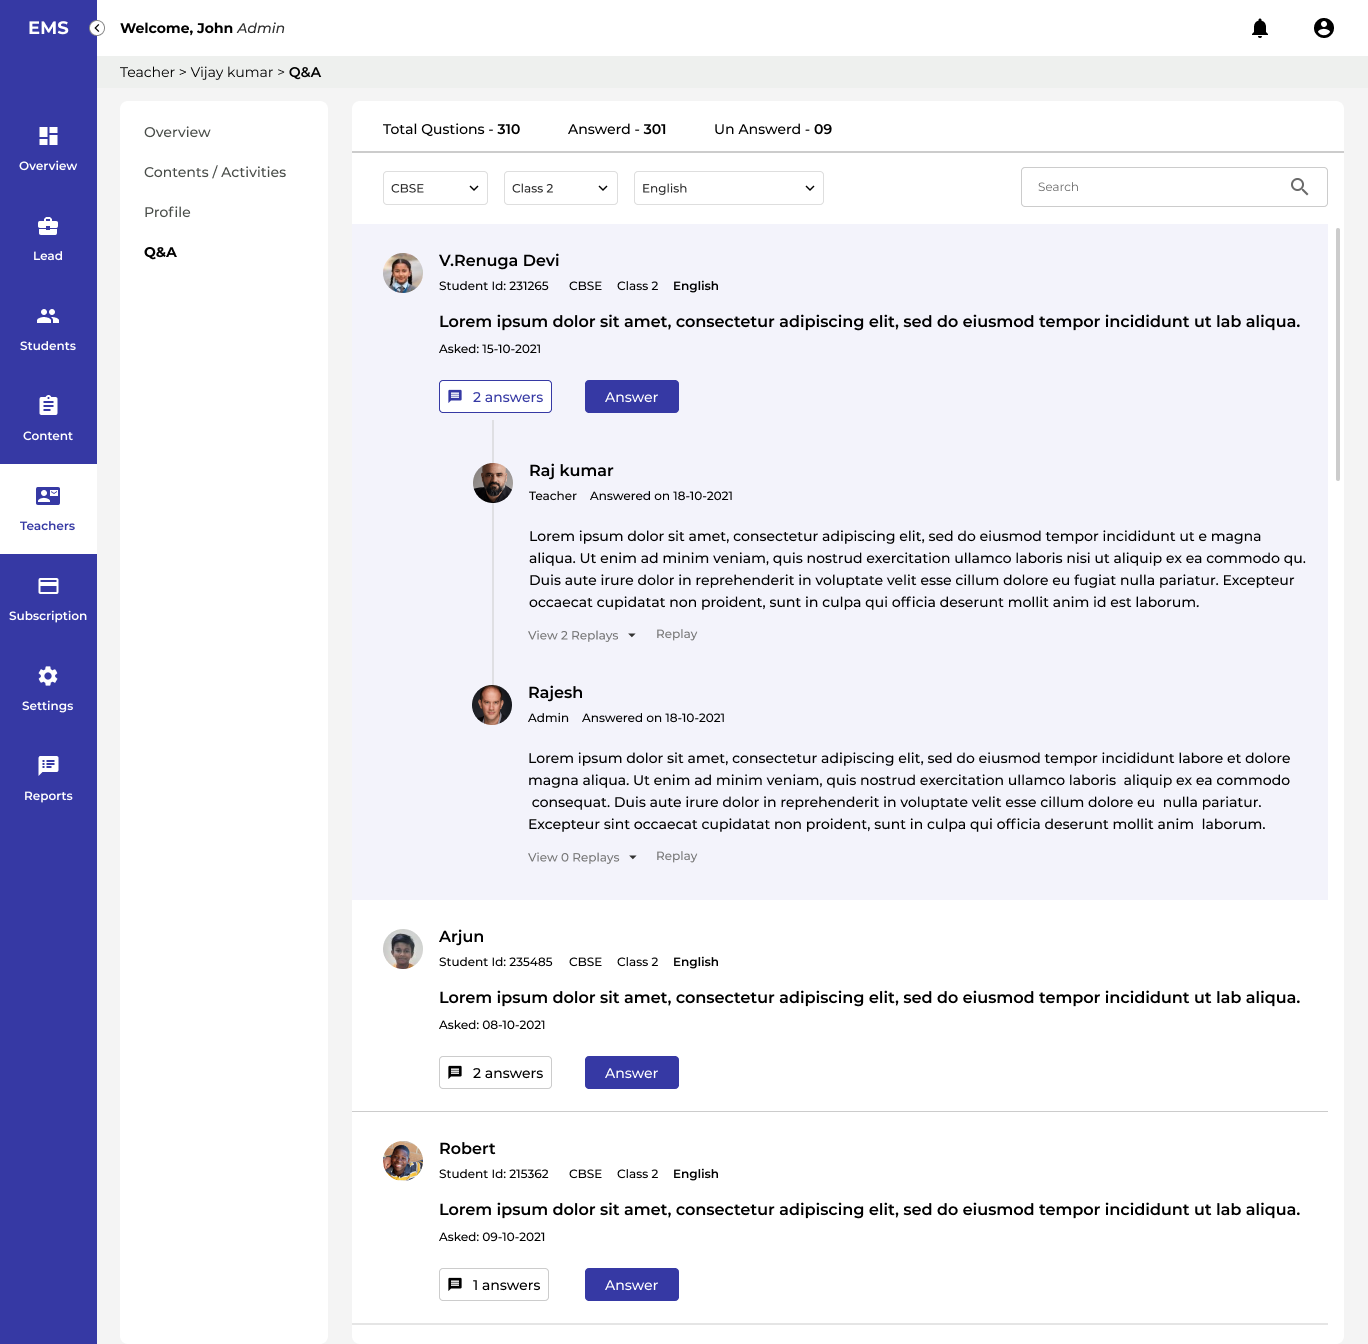1368x1344 pixels.
Task: Click Raj kumar's avatar photo
Action: tap(493, 483)
